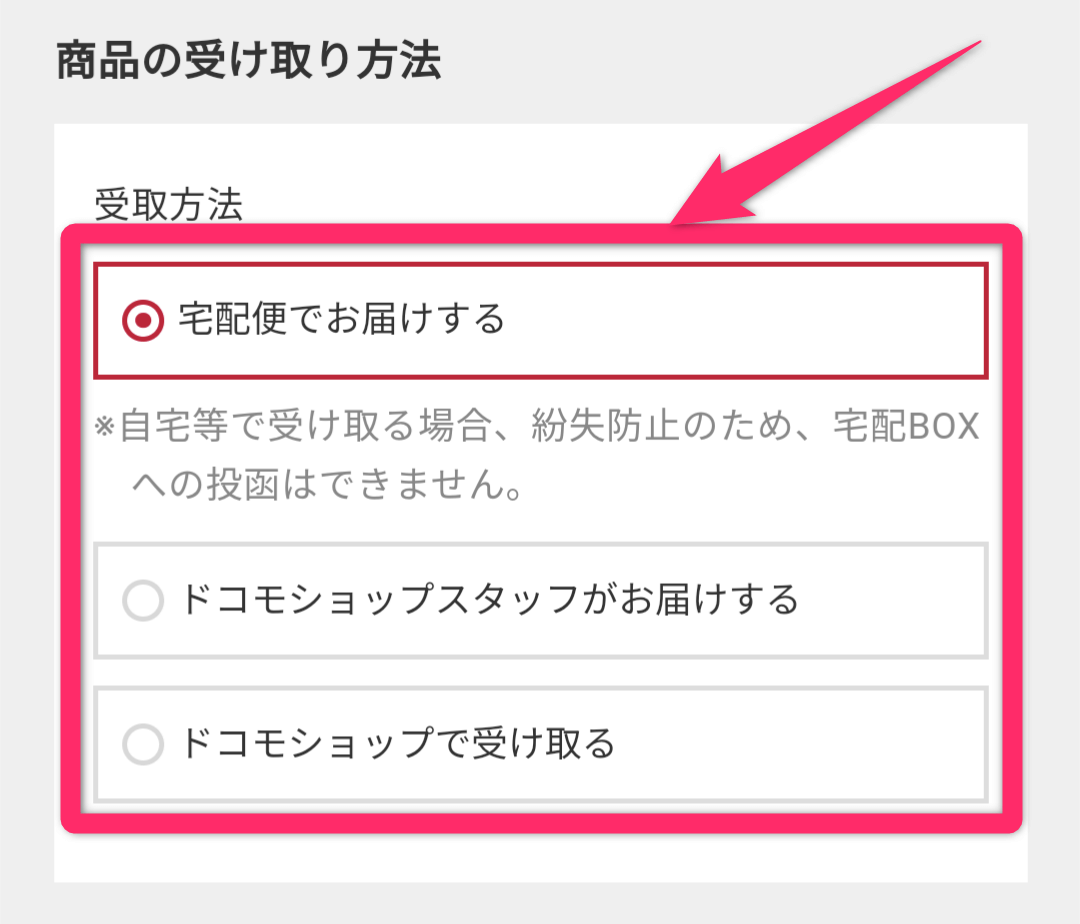Screen dimensions: 1080x924
Task: Click the red-bordered selected delivery option box
Action: [x=540, y=320]
